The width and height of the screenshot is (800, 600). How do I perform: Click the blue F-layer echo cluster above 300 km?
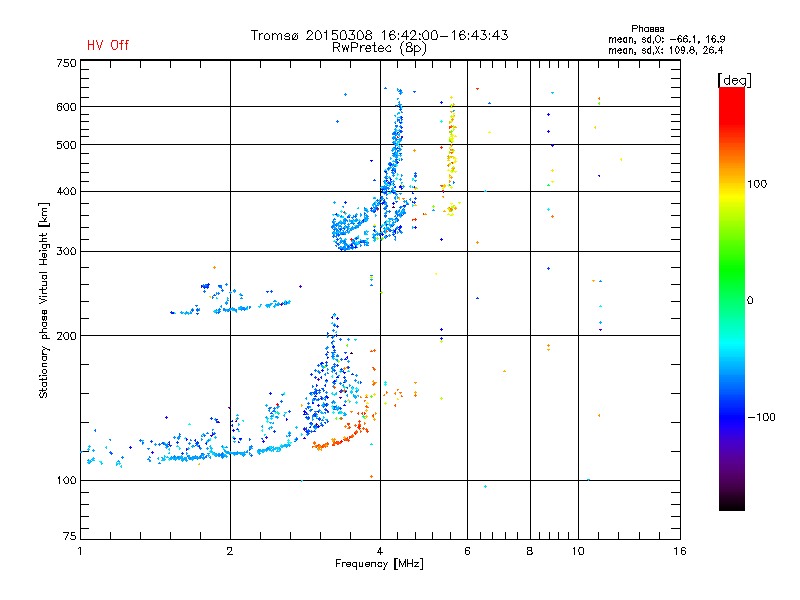coord(370,204)
